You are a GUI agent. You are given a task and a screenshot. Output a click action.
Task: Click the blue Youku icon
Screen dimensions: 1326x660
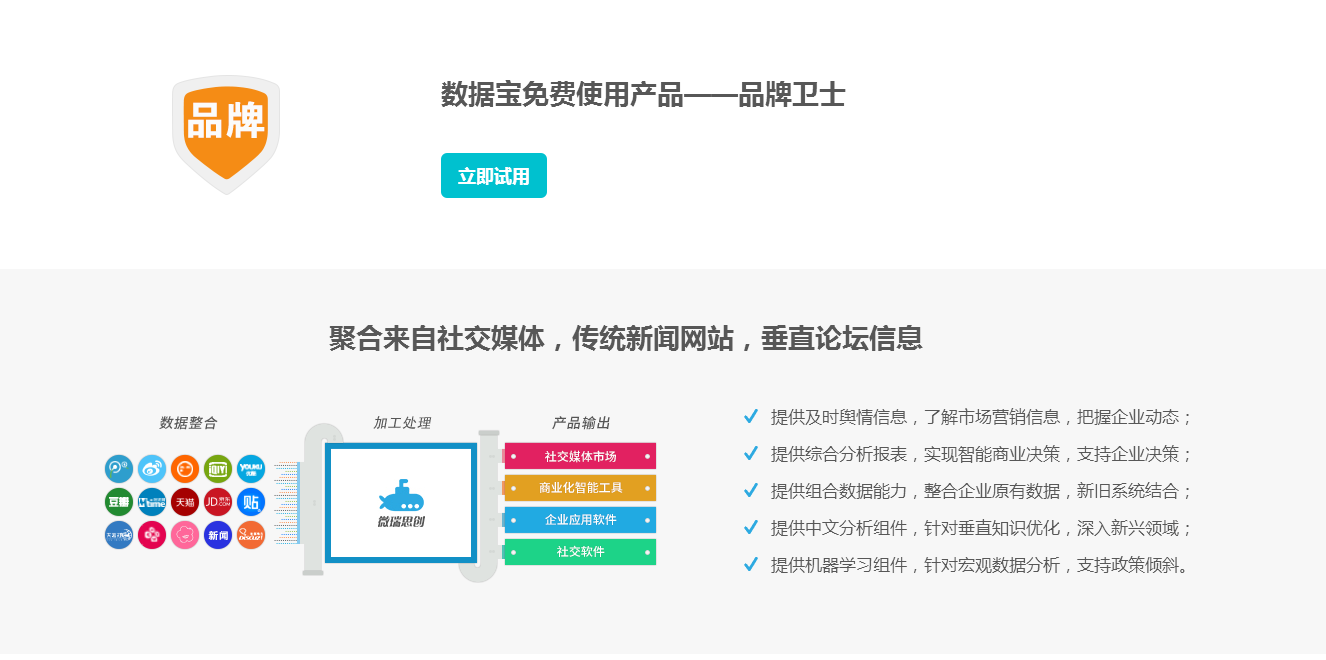click(251, 468)
